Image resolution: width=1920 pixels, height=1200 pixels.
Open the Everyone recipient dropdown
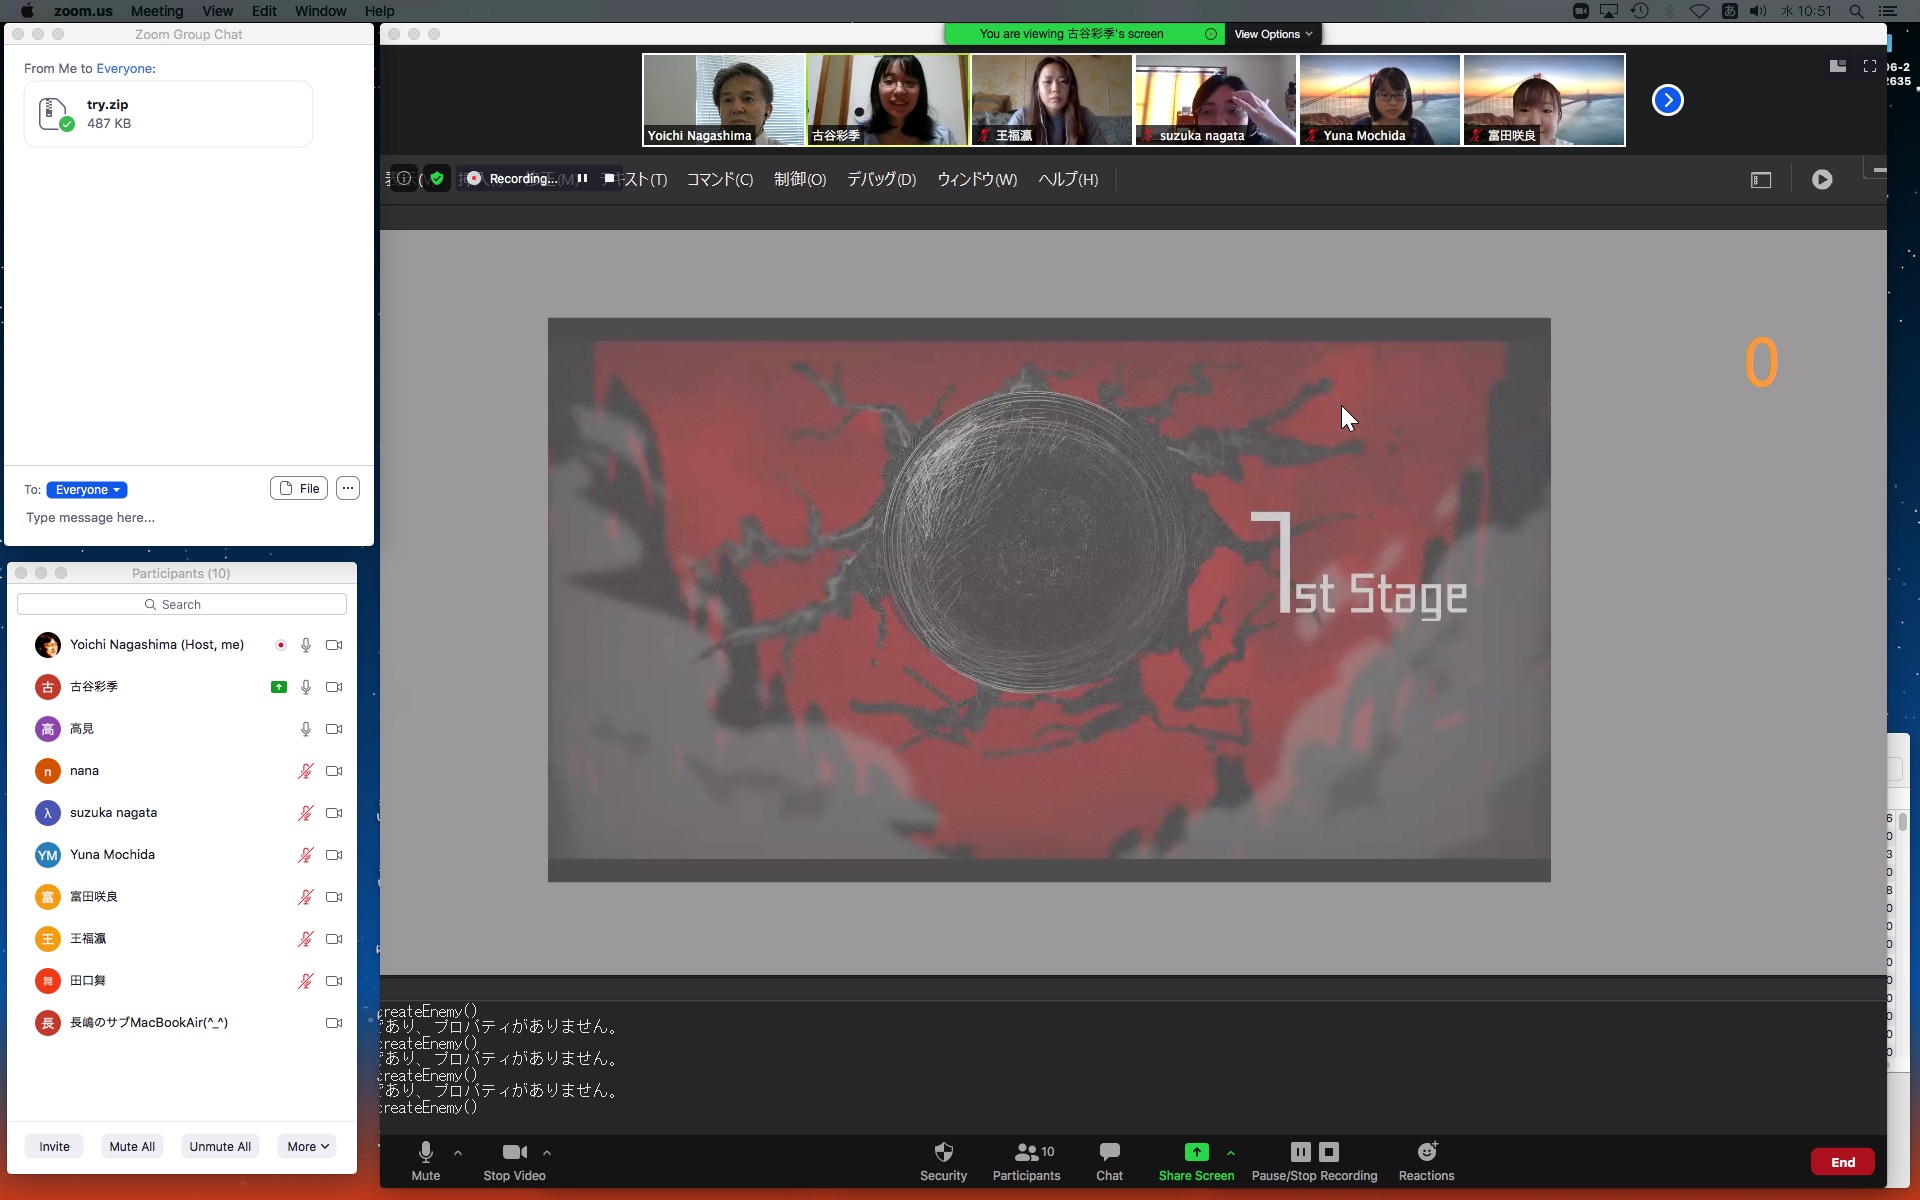click(x=87, y=490)
